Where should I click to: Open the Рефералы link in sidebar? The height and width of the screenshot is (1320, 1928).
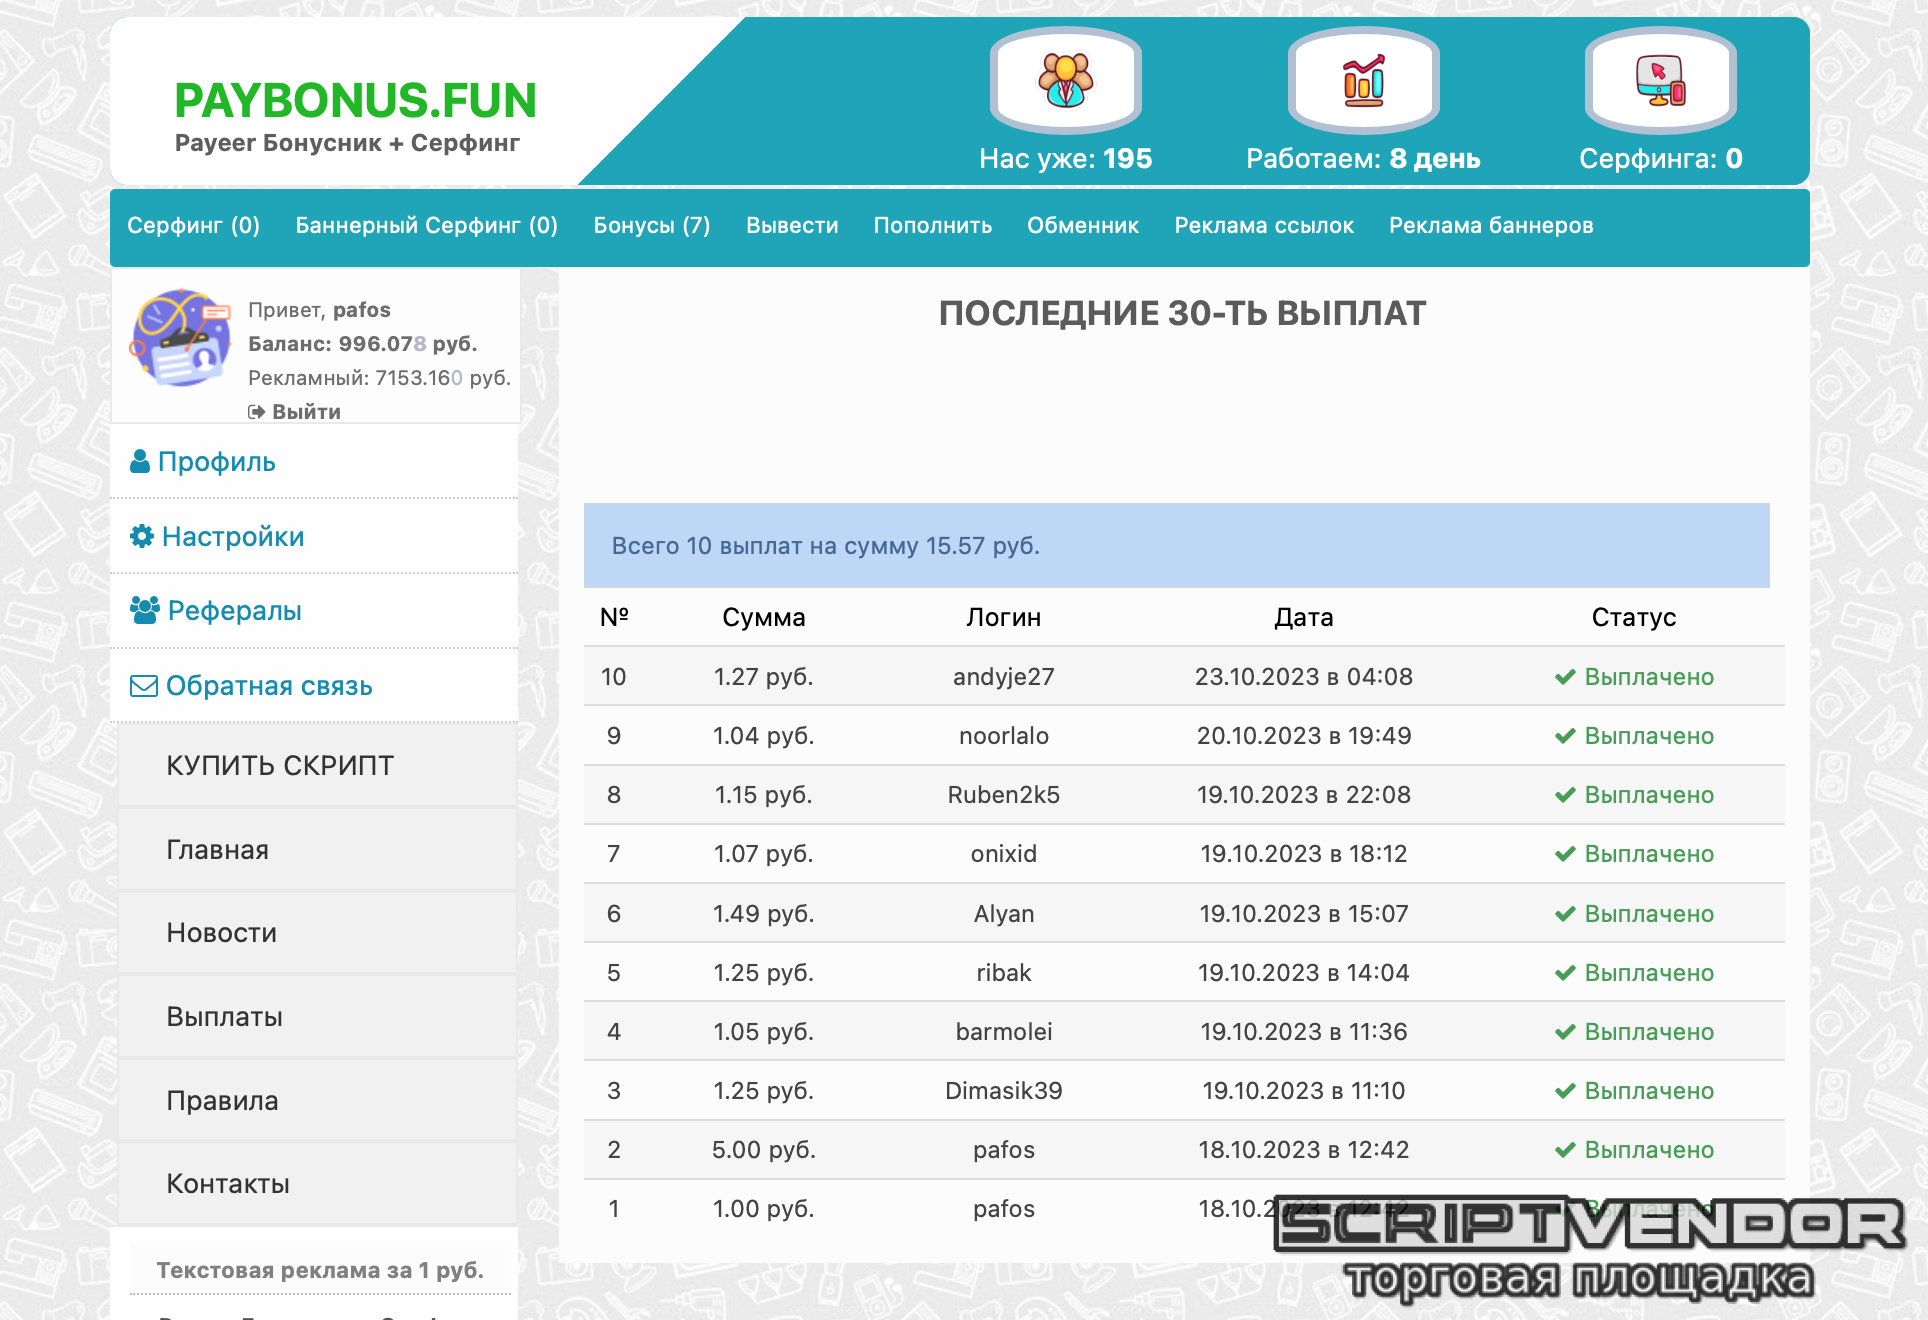coord(235,611)
